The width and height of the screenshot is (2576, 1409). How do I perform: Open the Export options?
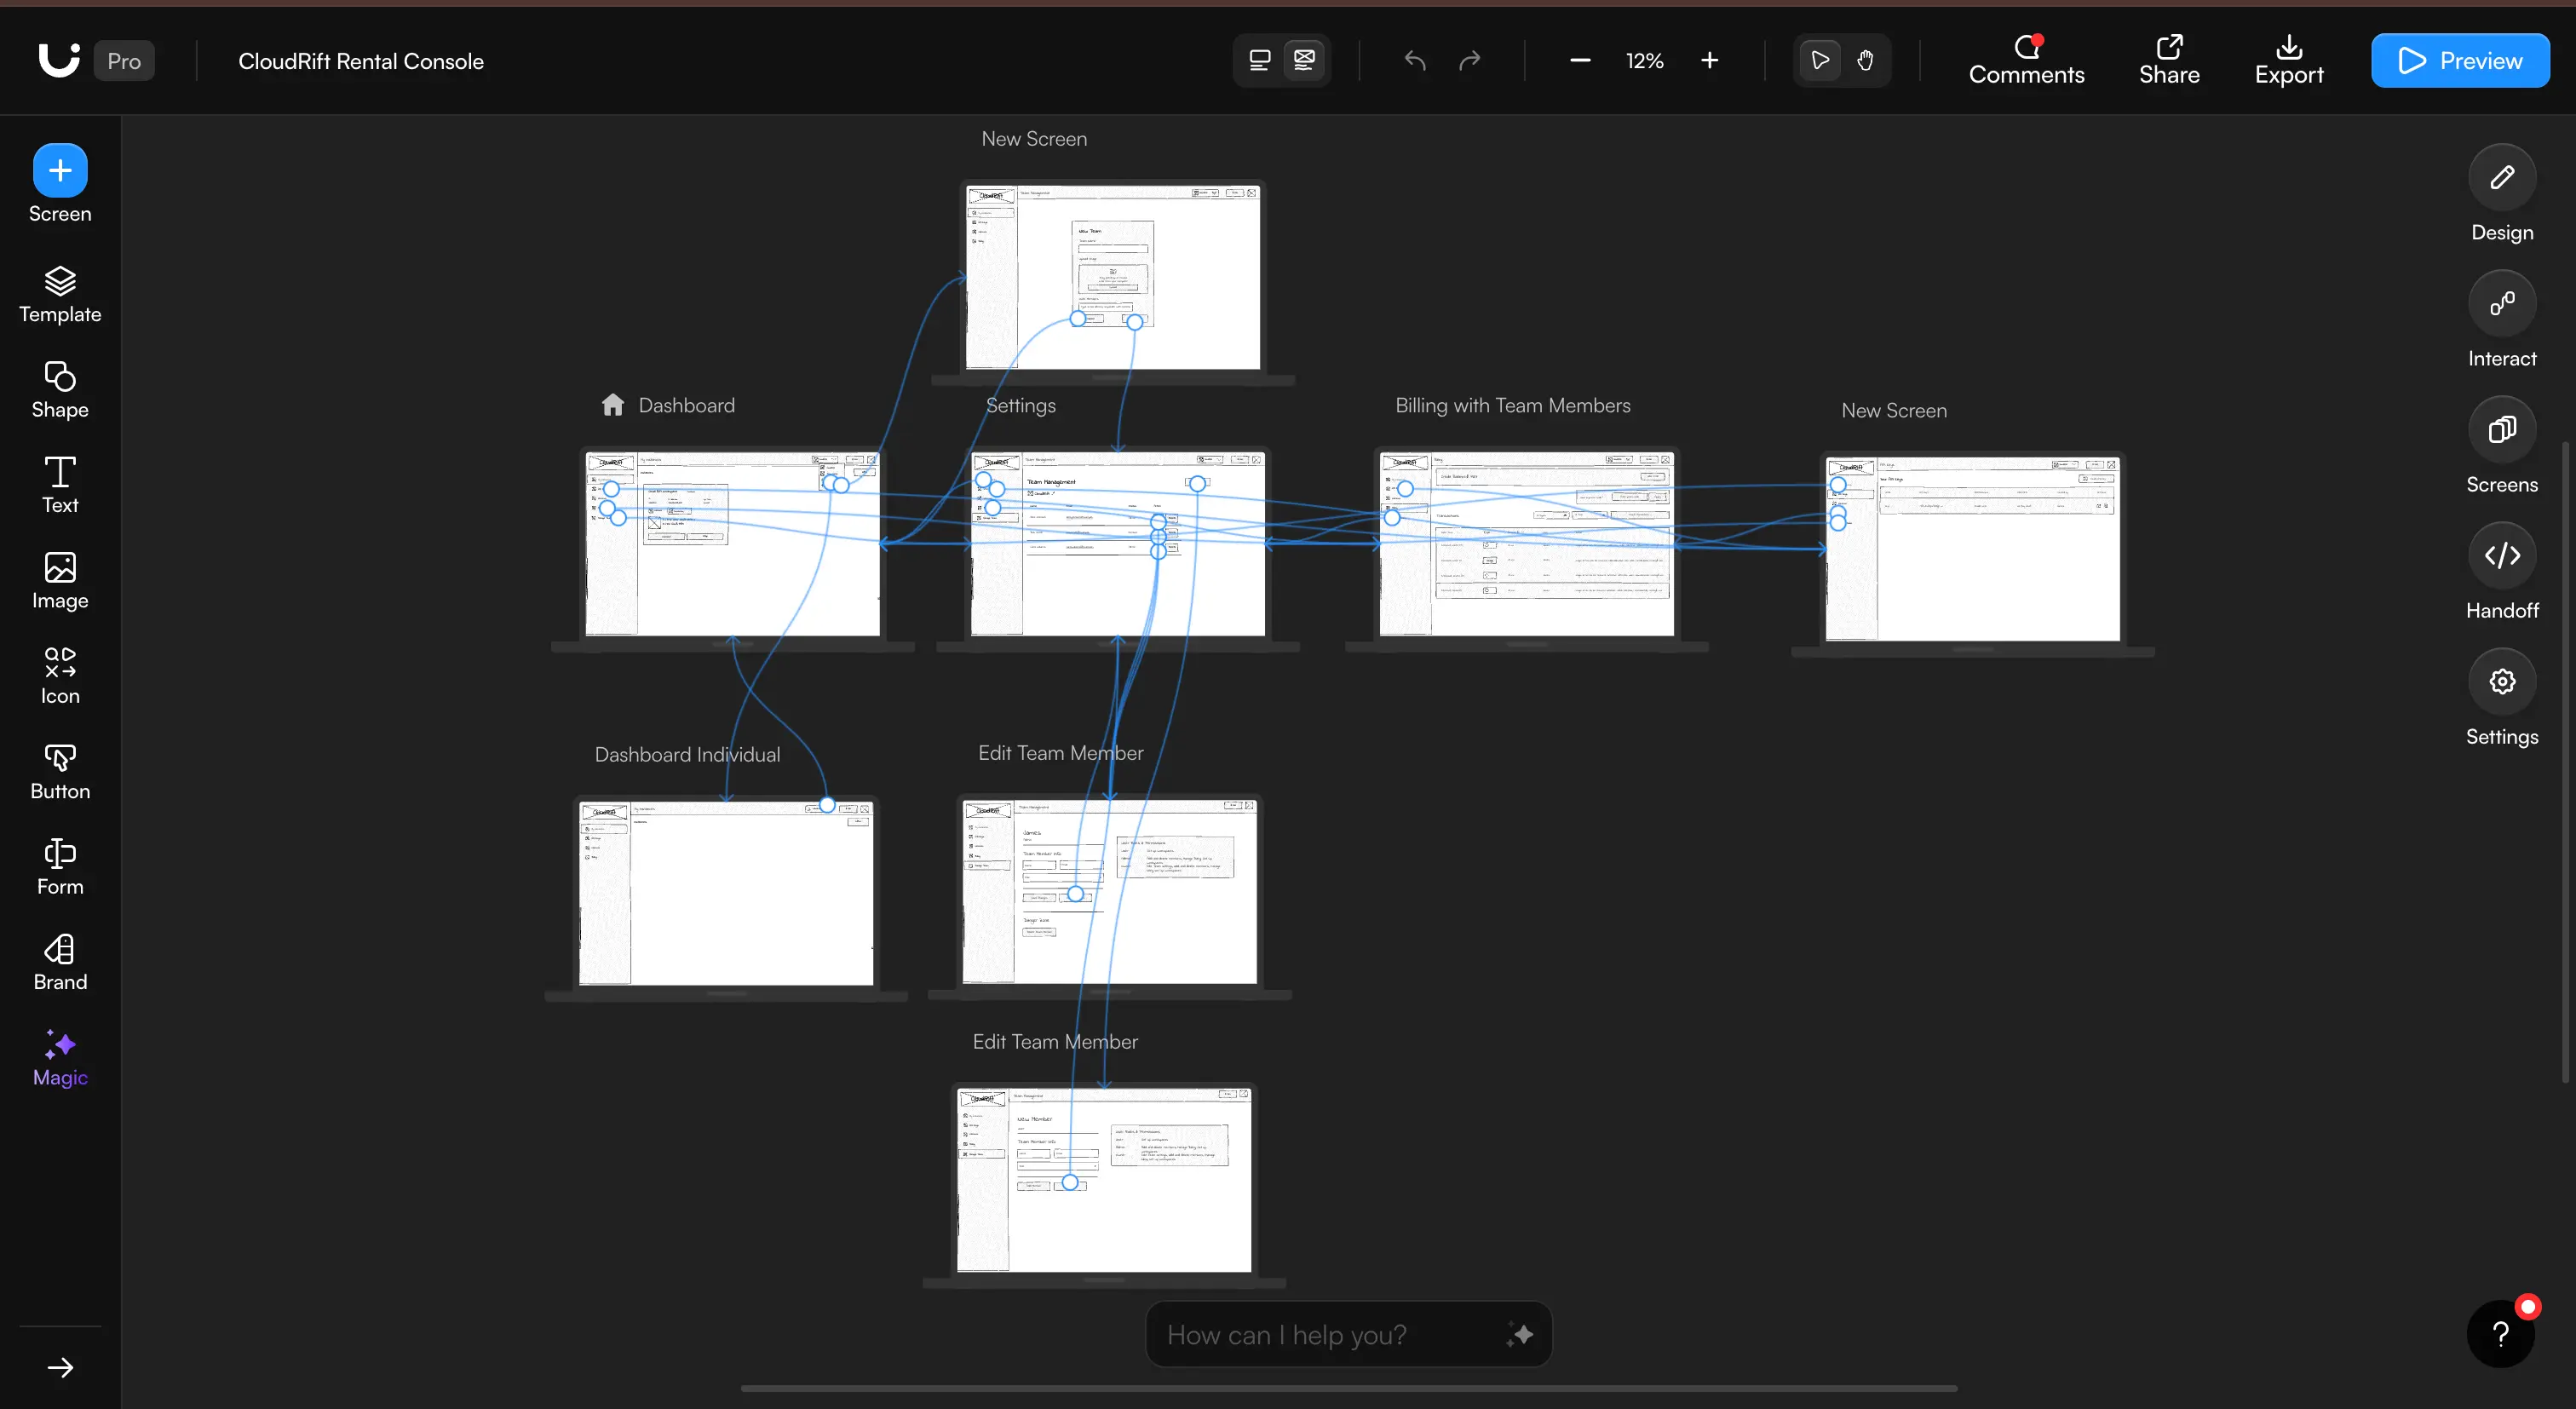coord(2289,60)
